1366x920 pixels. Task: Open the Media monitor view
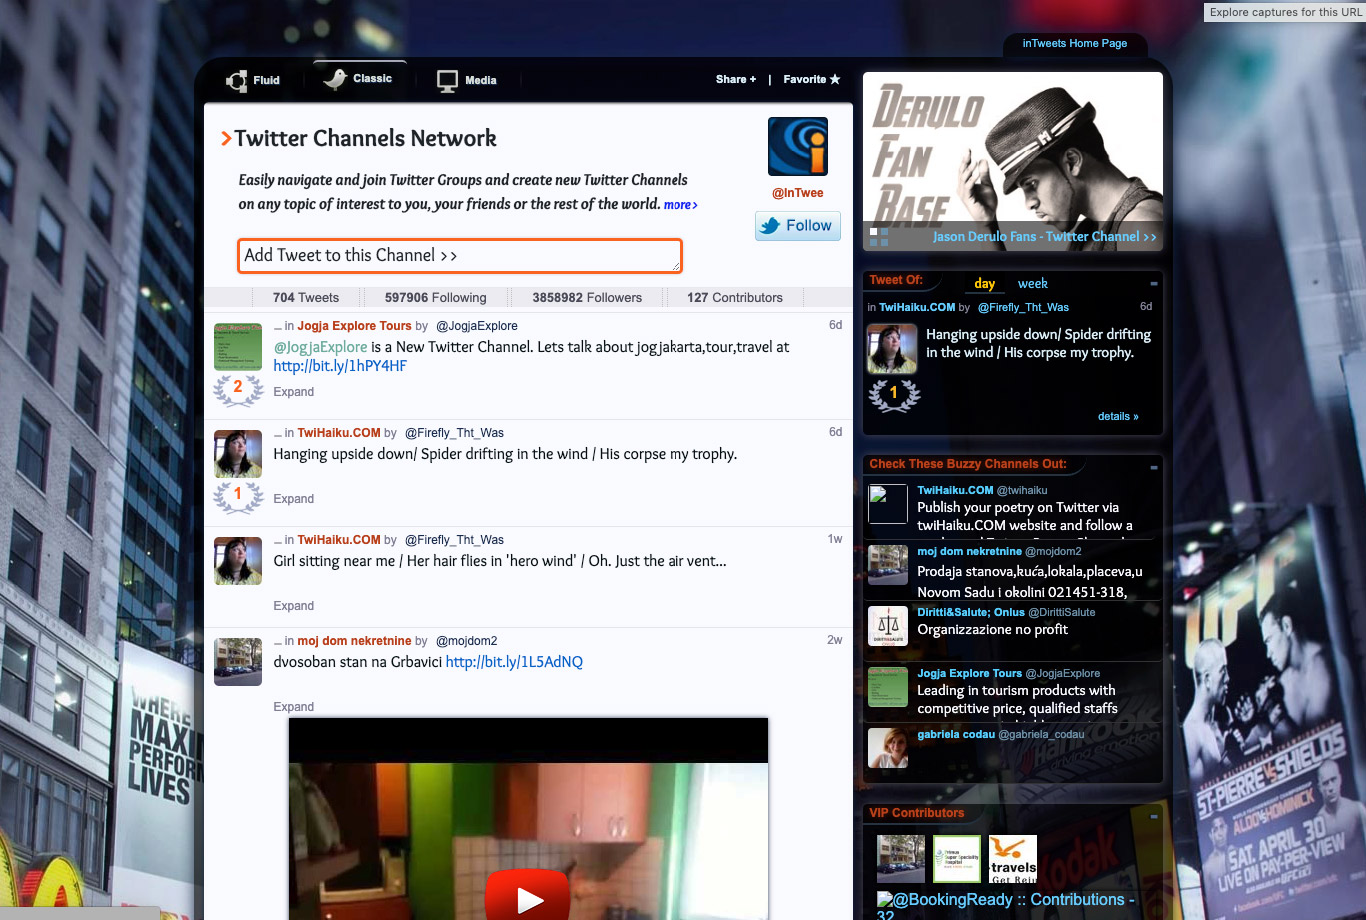(x=447, y=81)
